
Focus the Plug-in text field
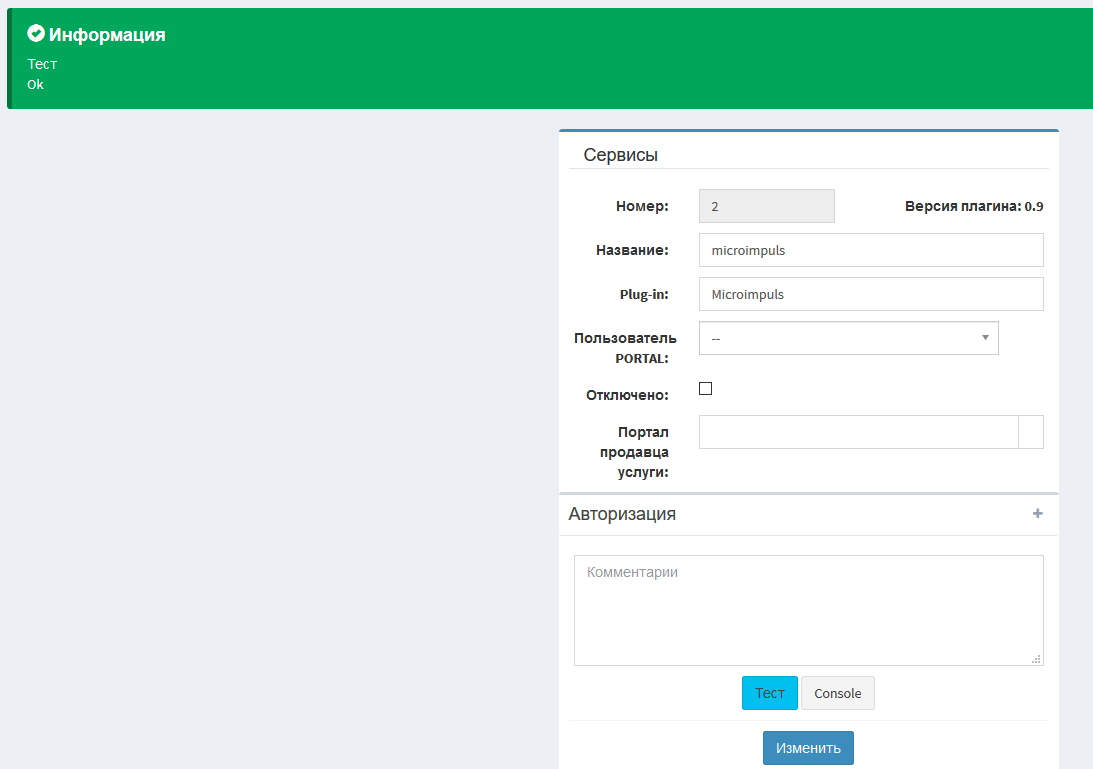tap(870, 294)
